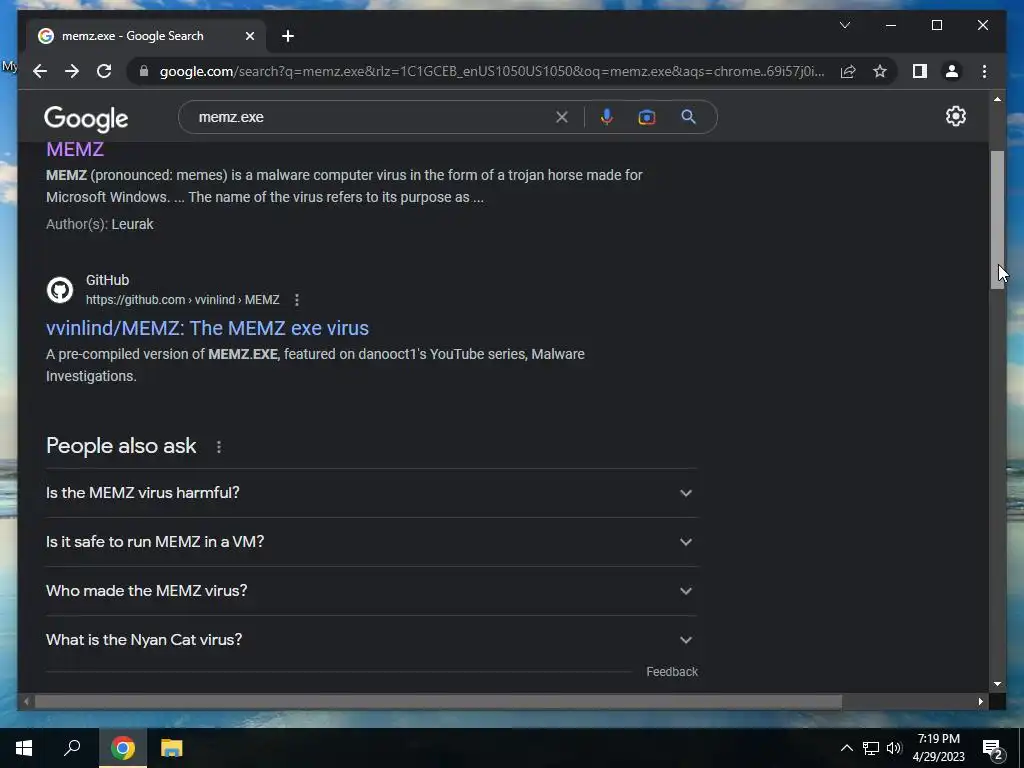The image size is (1024, 768).
Task: Search by image with camera icon
Action: coord(647,117)
